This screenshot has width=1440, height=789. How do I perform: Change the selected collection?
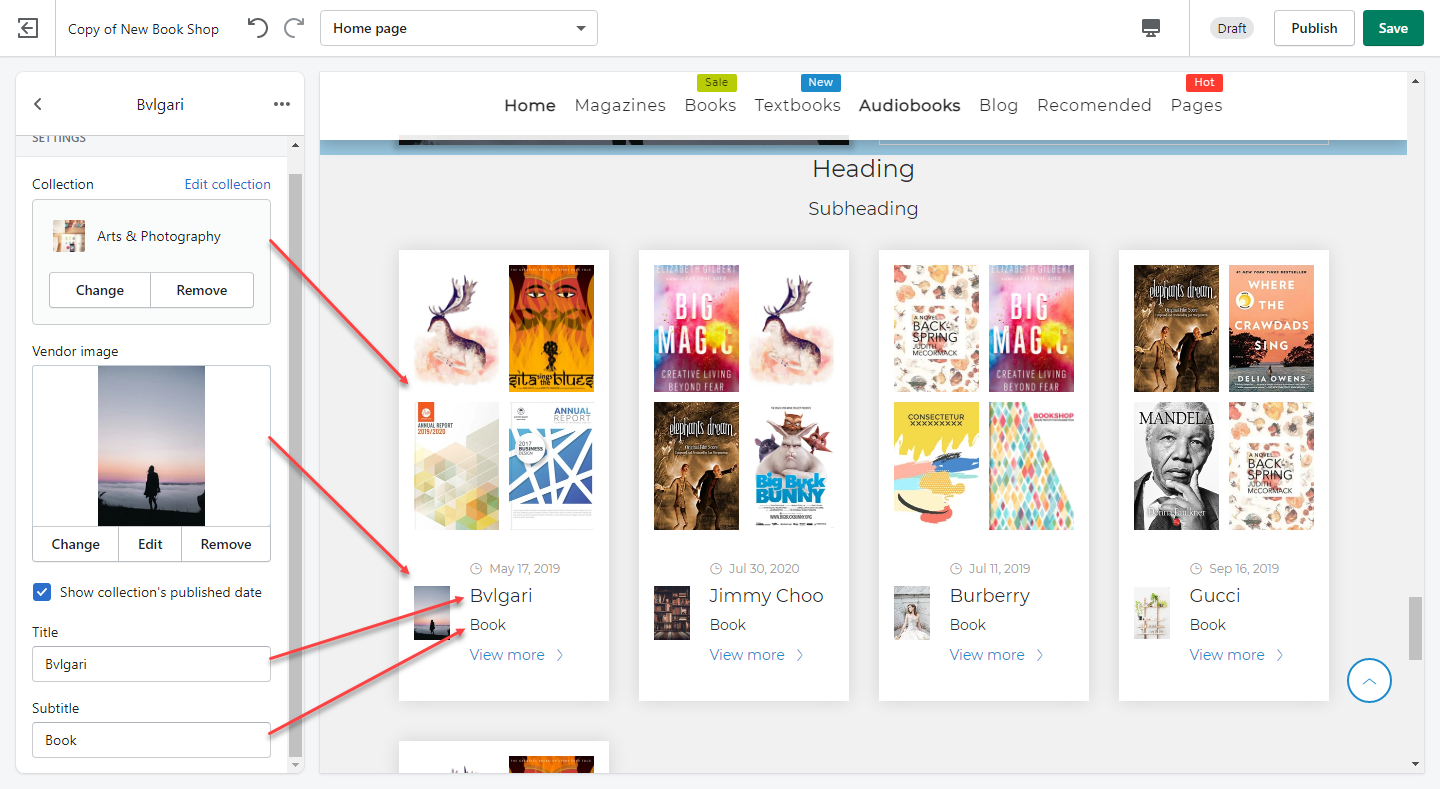[100, 290]
